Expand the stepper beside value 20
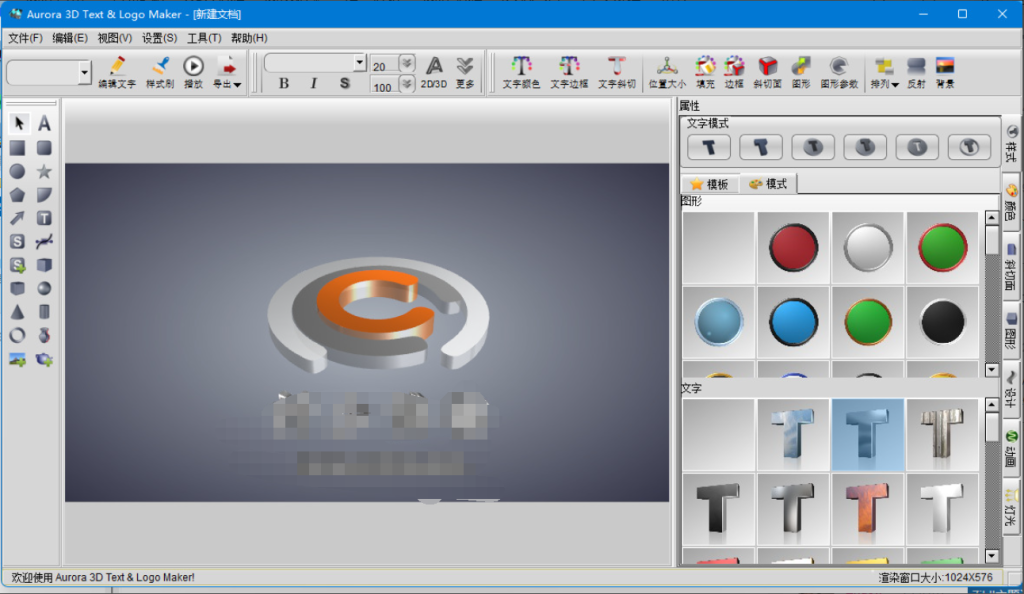 coord(407,63)
